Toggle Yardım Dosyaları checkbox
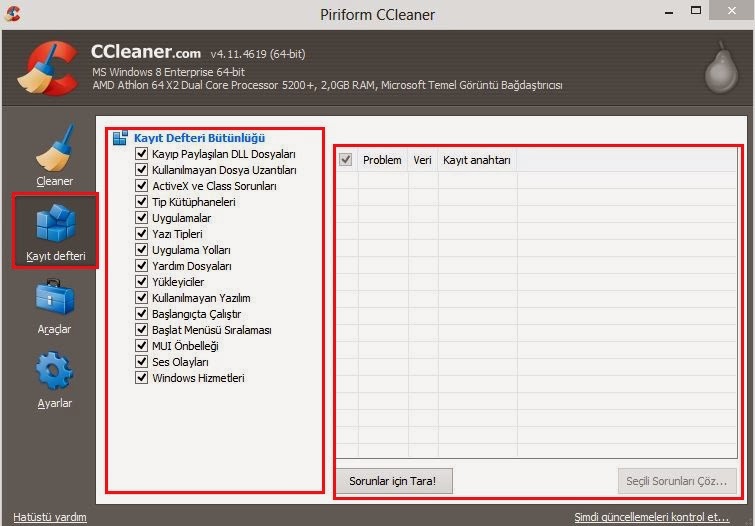The width and height of the screenshot is (755, 526). pos(141,265)
